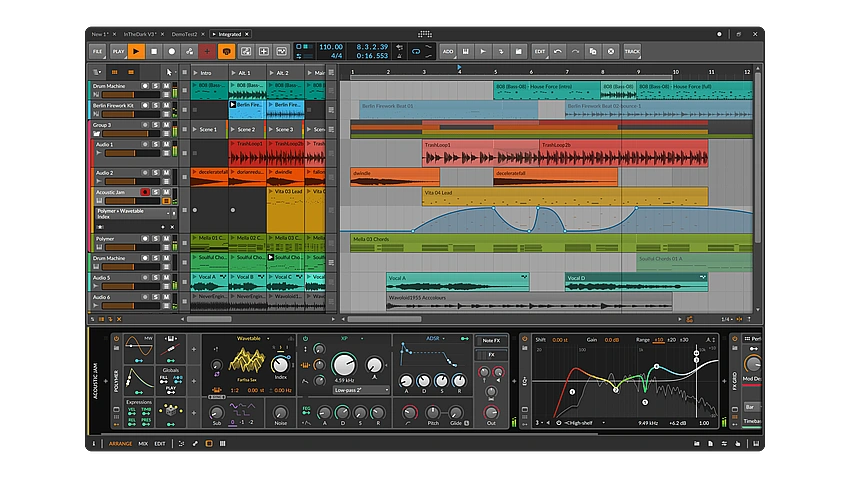The height and width of the screenshot is (478, 850).
Task: Open the EDIT menu button
Action: [540, 51]
